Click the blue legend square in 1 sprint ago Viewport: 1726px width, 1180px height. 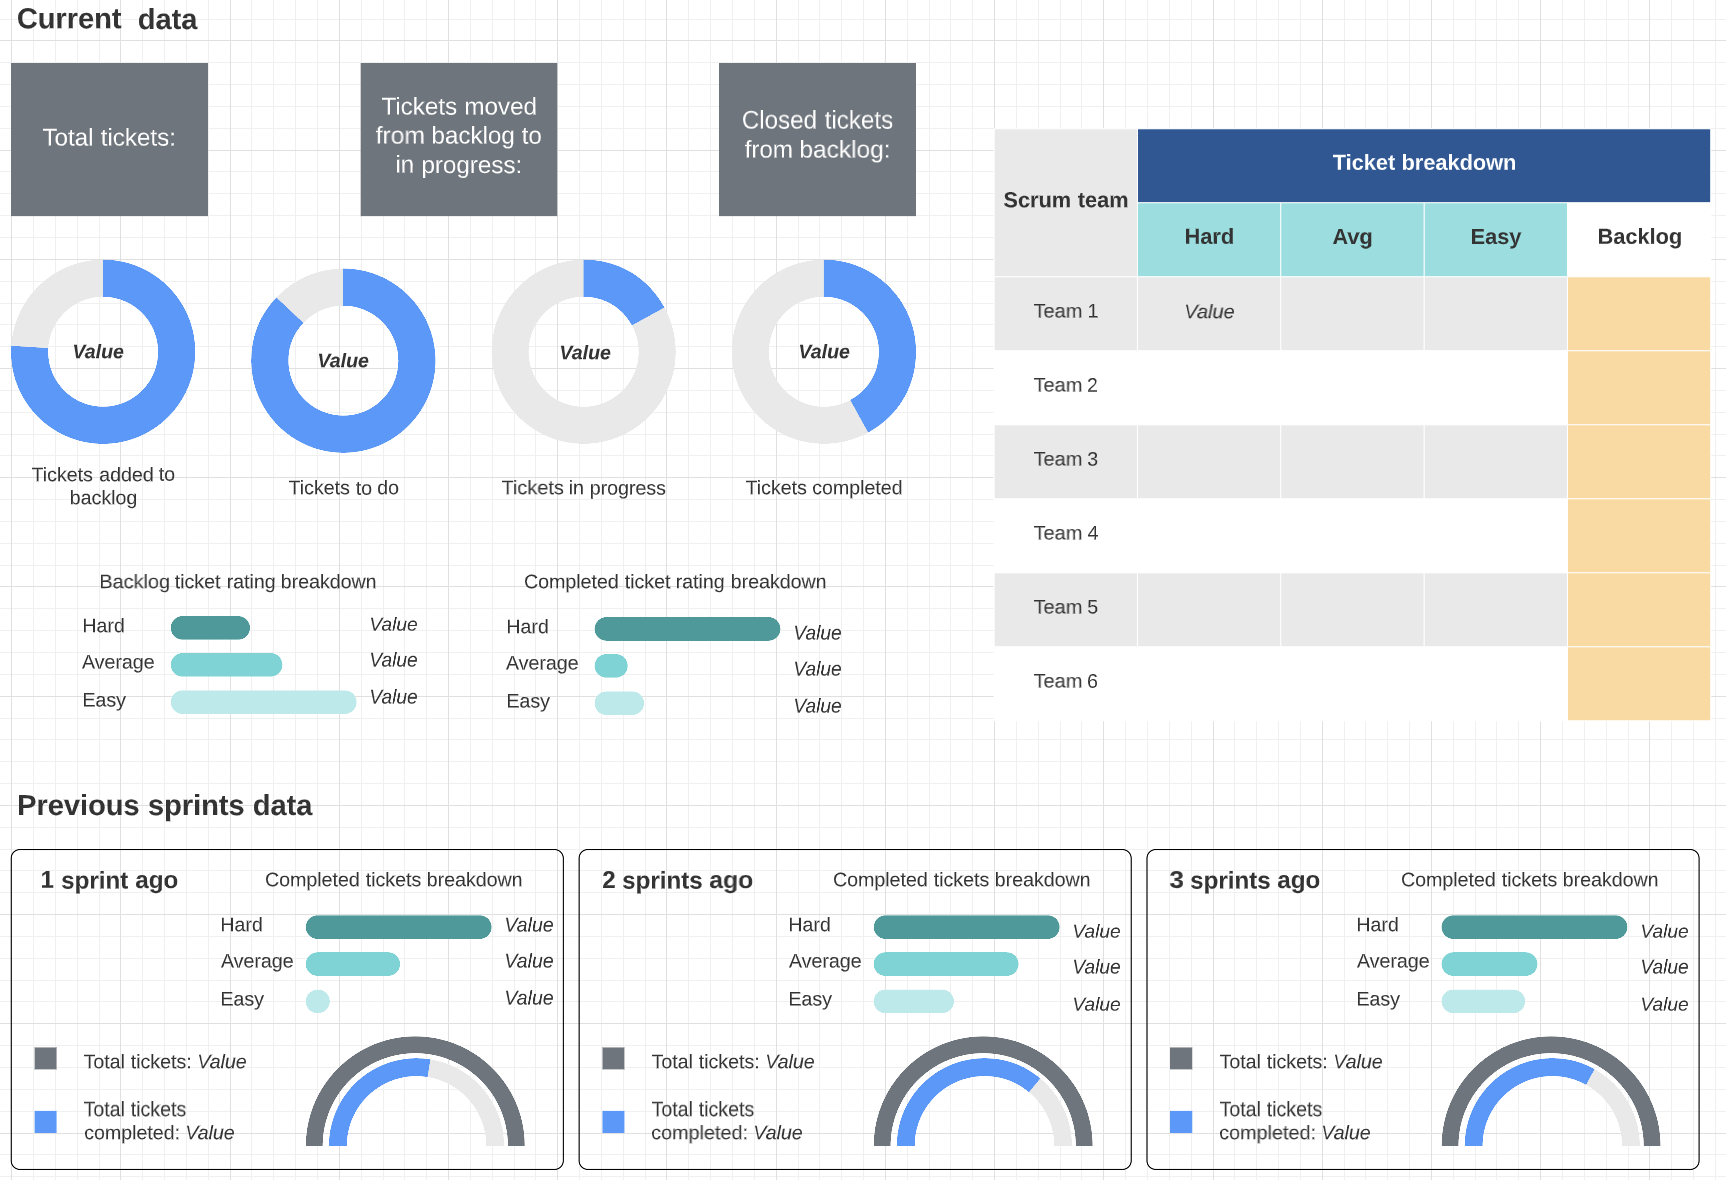point(46,1122)
